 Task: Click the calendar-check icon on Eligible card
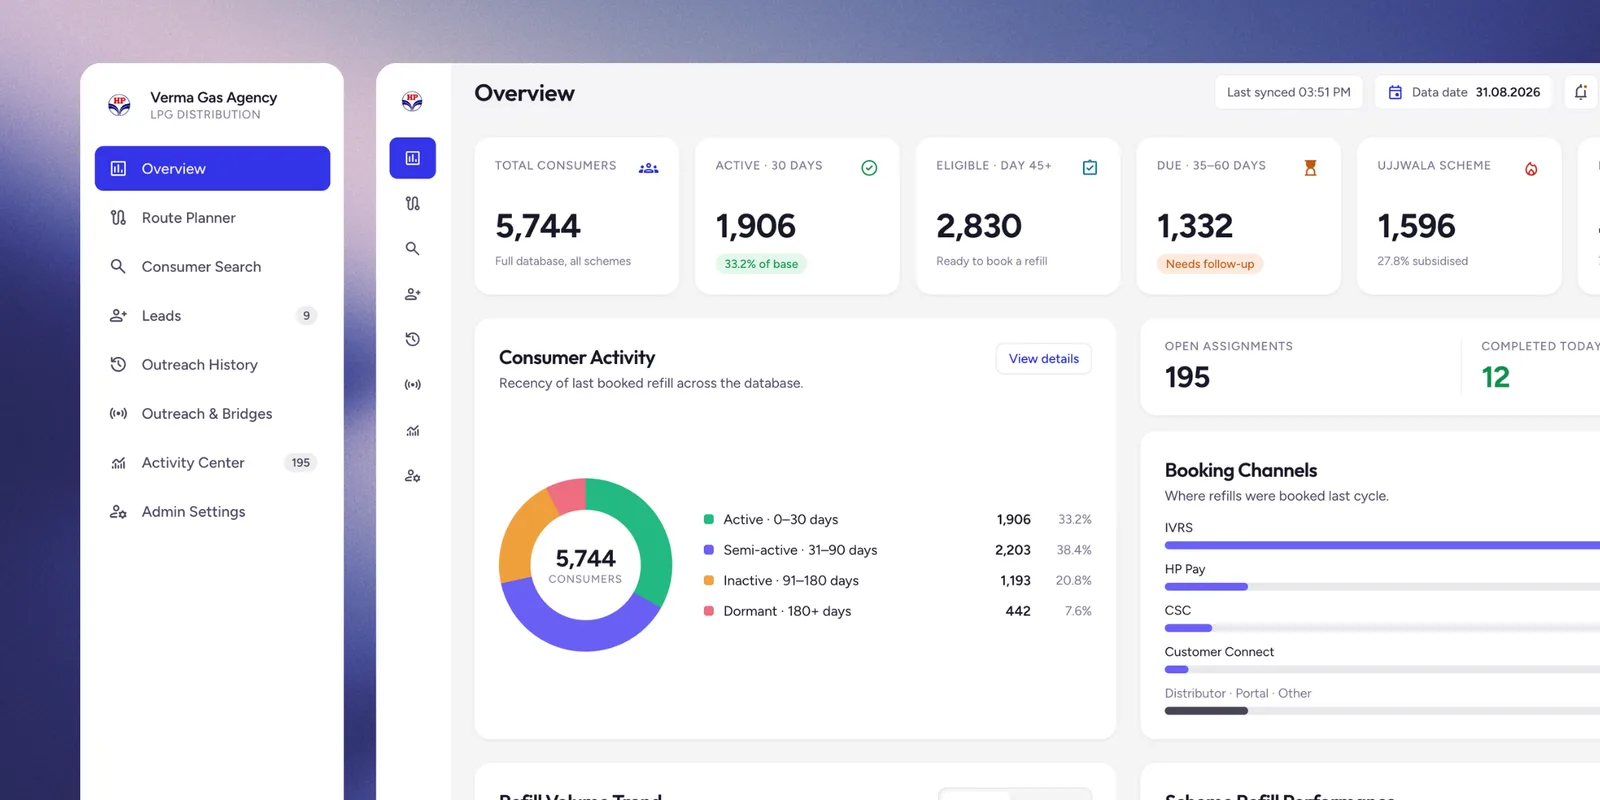pyautogui.click(x=1090, y=168)
